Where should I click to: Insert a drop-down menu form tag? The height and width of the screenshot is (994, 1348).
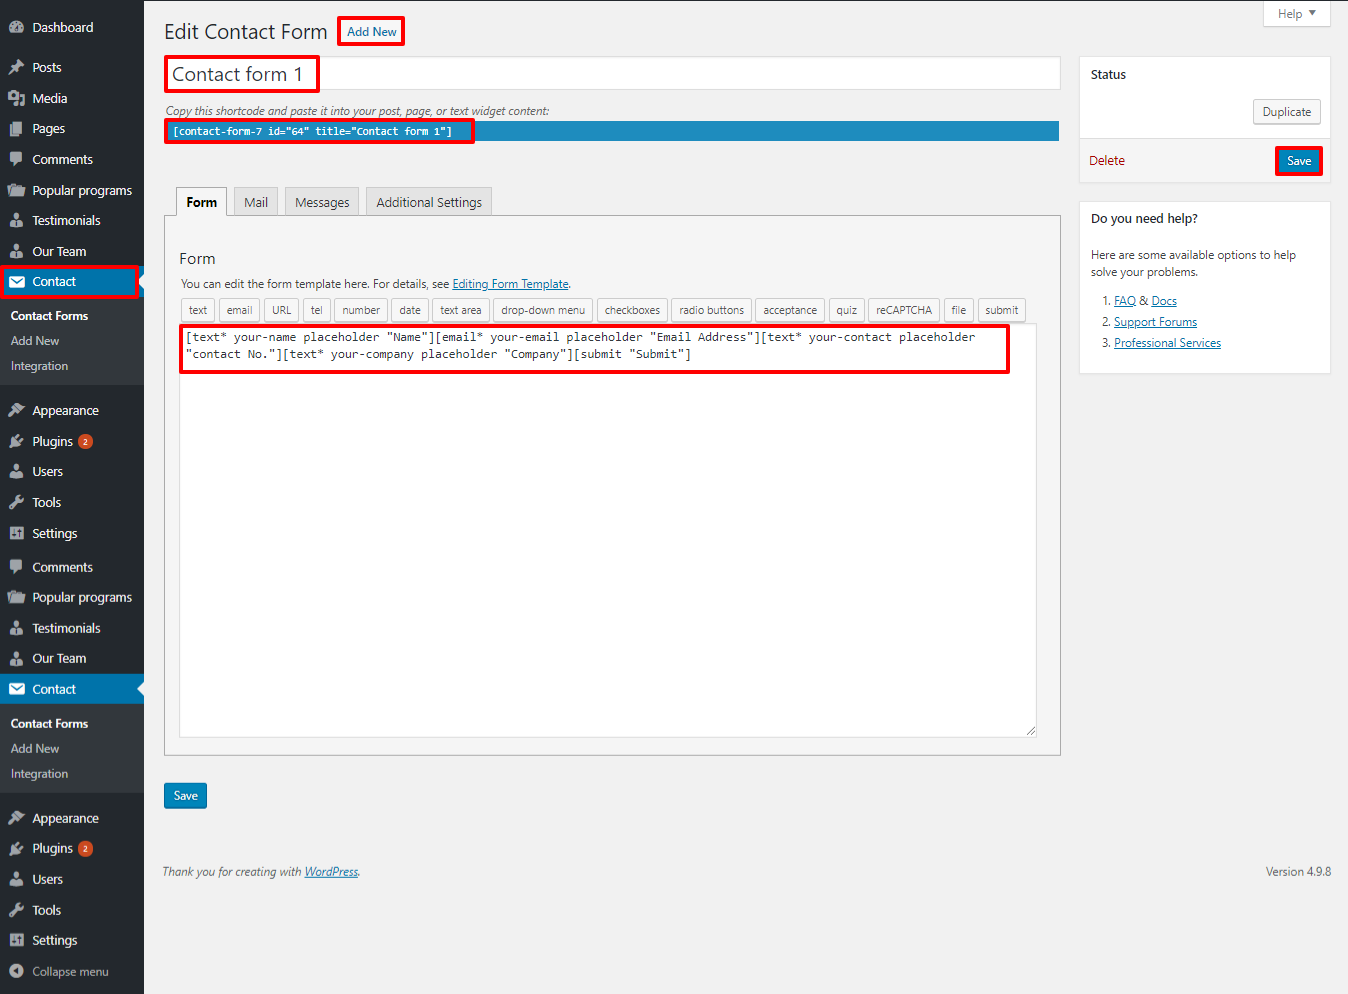click(x=543, y=310)
